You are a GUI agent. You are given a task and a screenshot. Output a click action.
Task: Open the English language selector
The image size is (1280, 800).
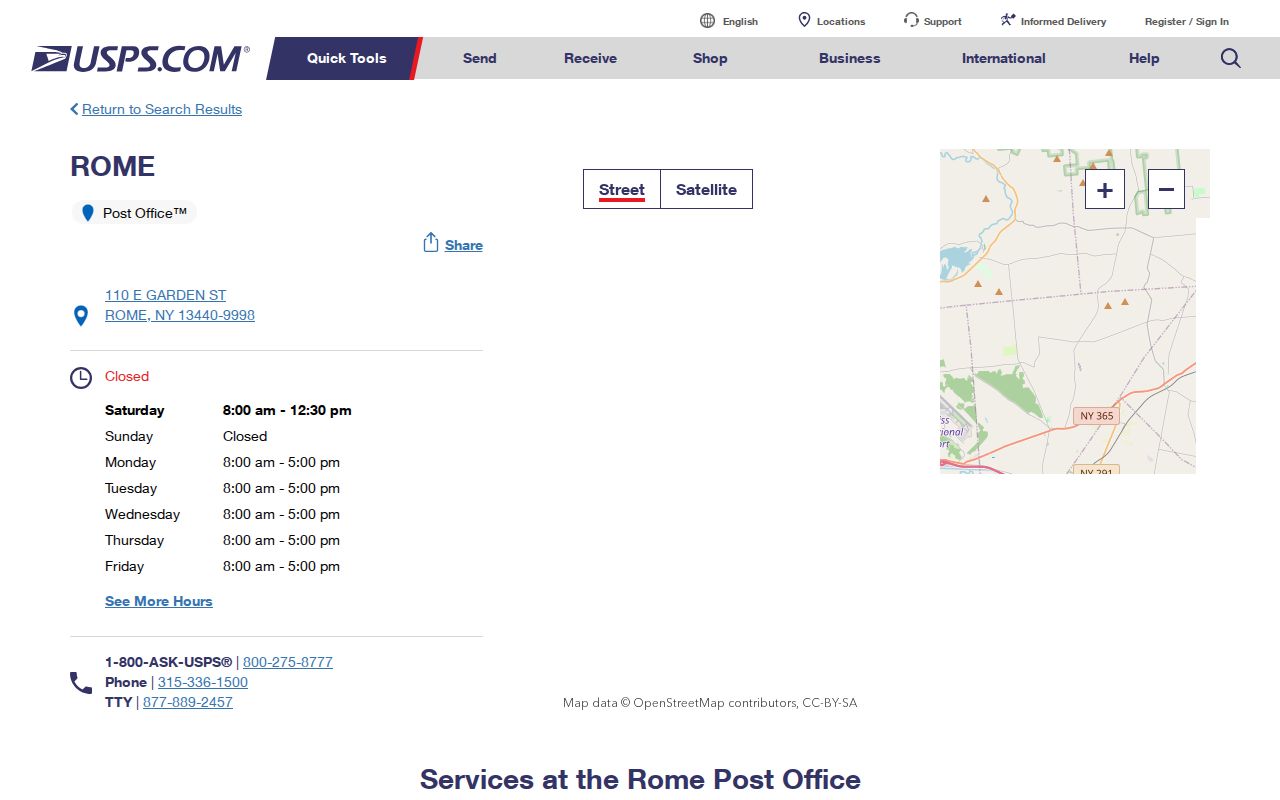(x=740, y=21)
